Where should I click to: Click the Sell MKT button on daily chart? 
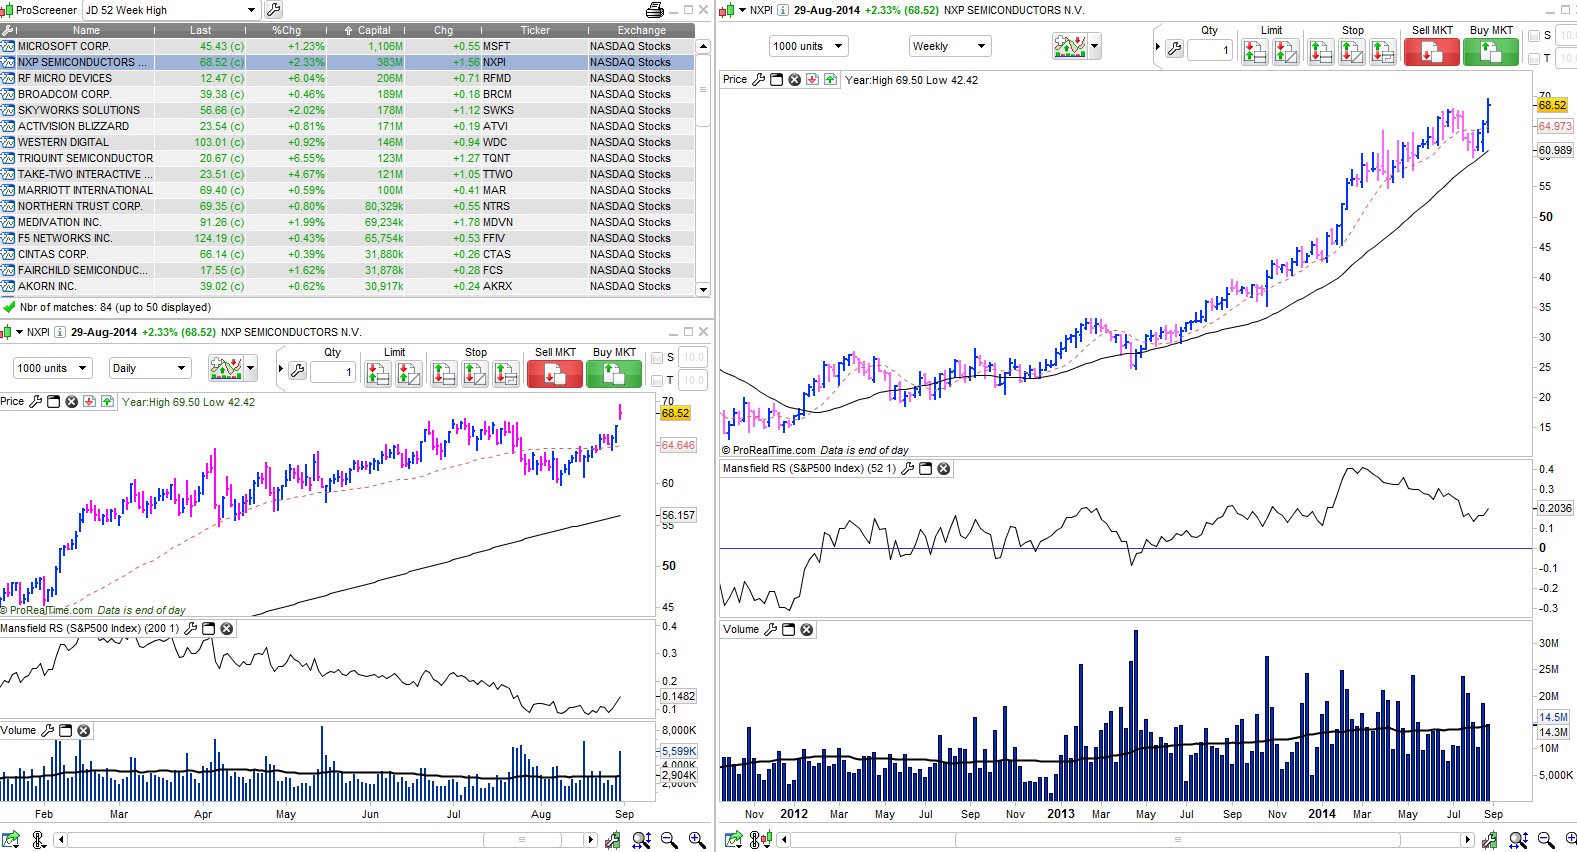(x=554, y=374)
